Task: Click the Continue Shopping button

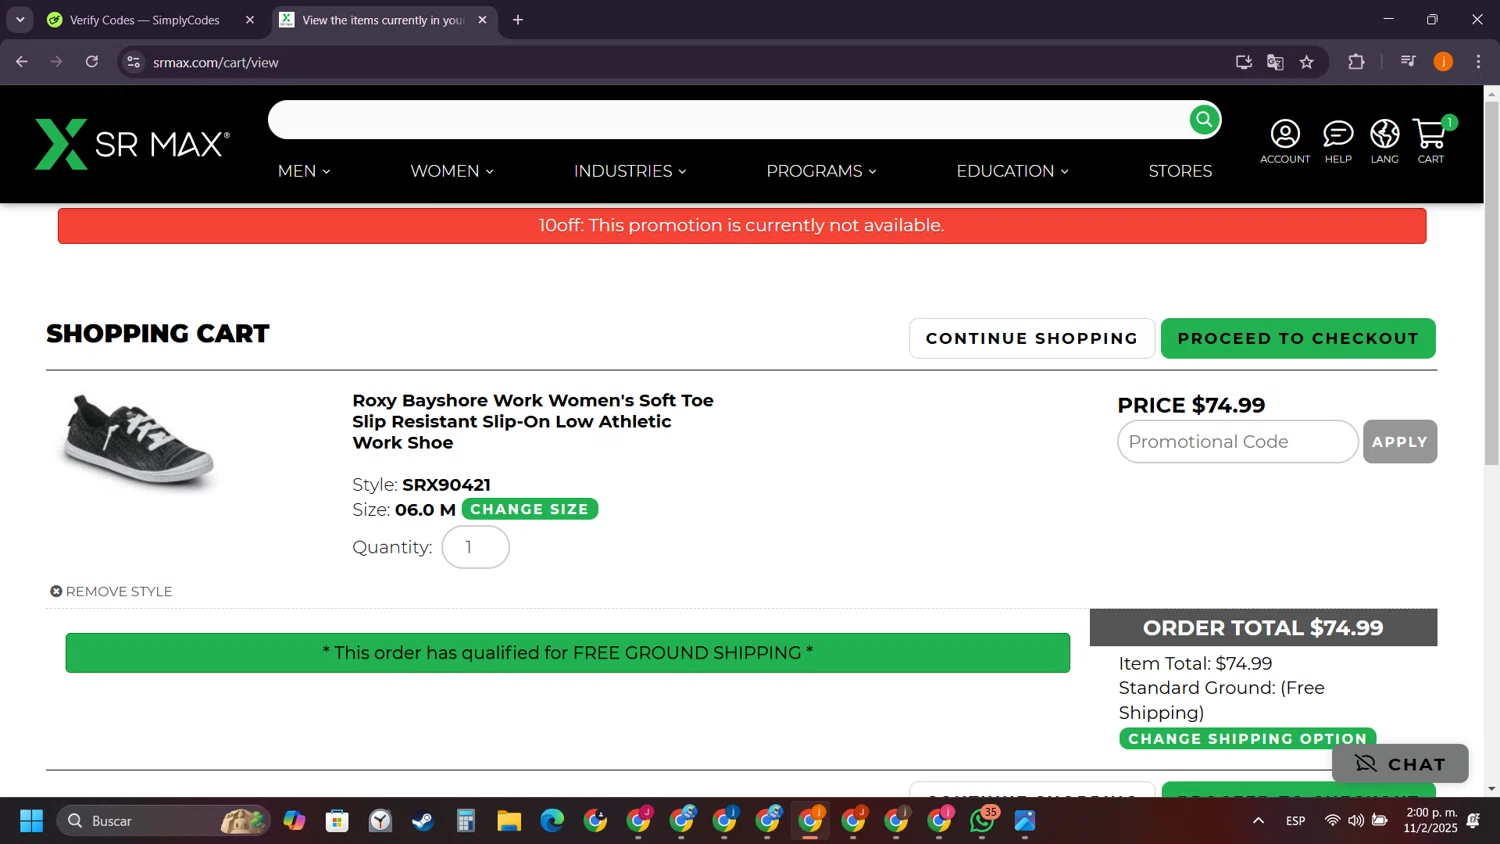Action: click(x=1032, y=338)
